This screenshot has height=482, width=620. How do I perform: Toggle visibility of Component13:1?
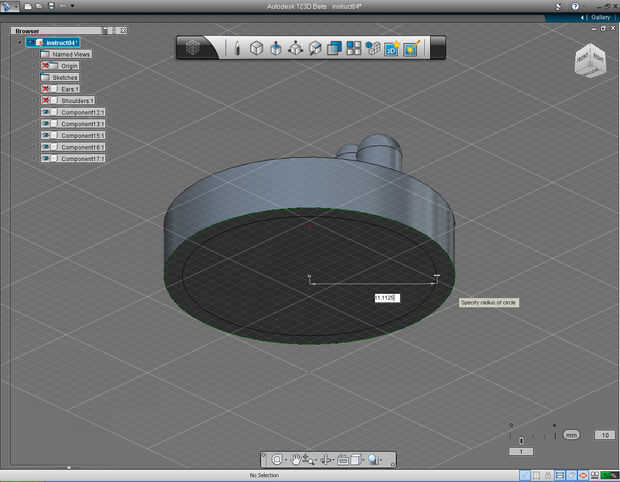click(46, 112)
